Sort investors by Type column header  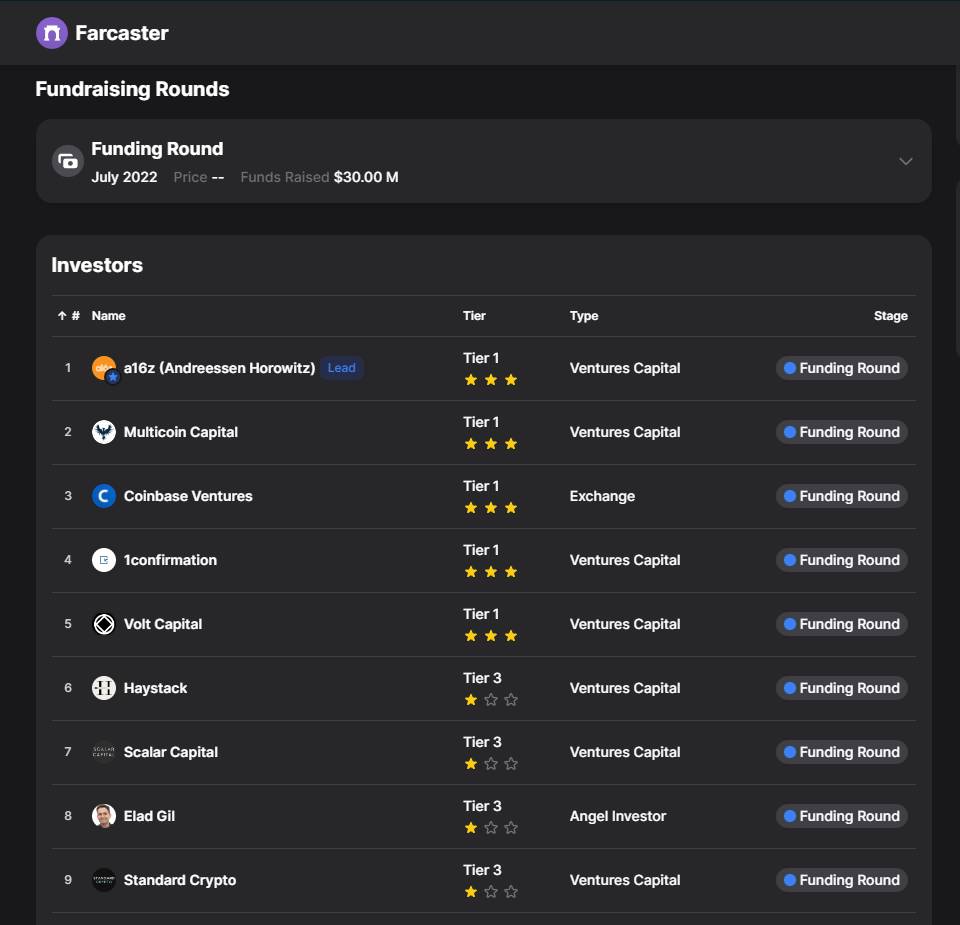(583, 316)
